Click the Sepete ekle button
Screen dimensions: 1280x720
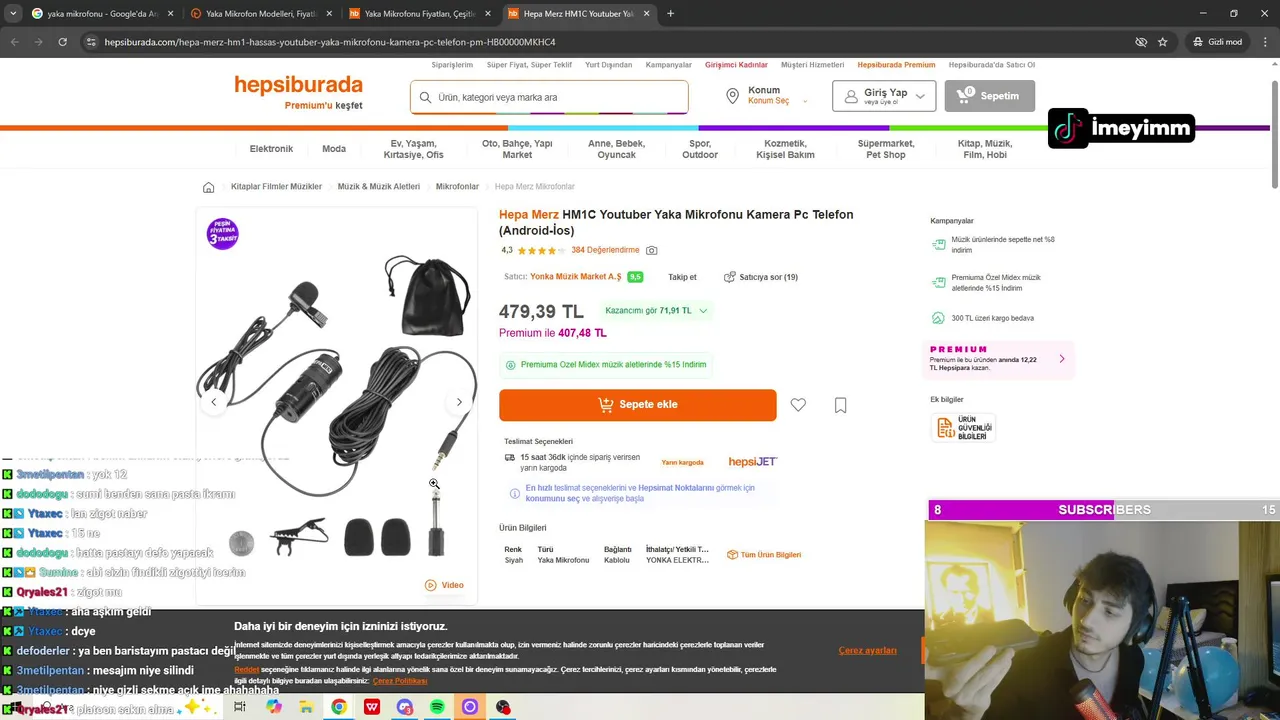[637, 405]
